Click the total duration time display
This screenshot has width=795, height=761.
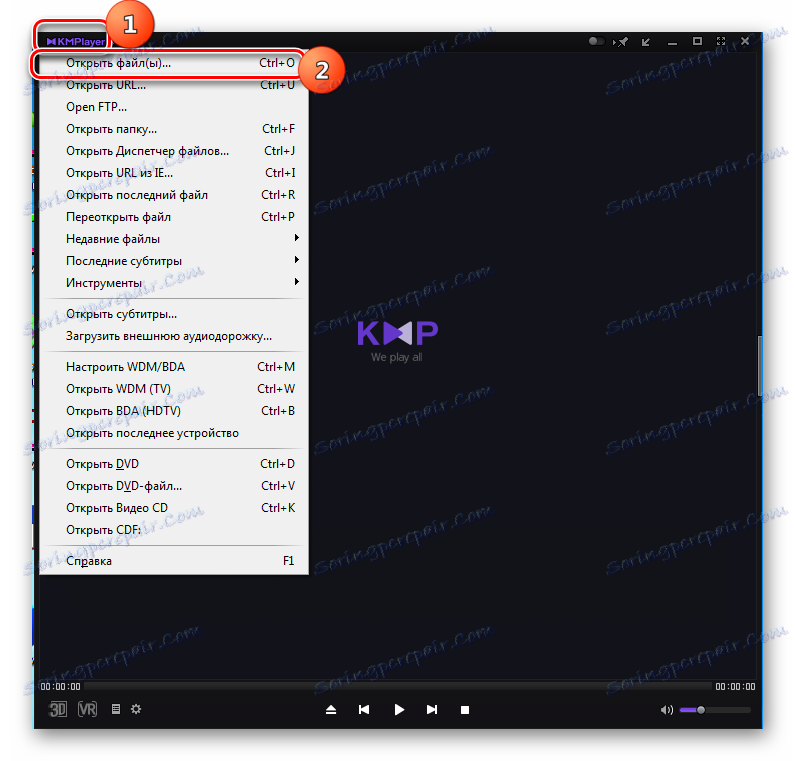735,686
